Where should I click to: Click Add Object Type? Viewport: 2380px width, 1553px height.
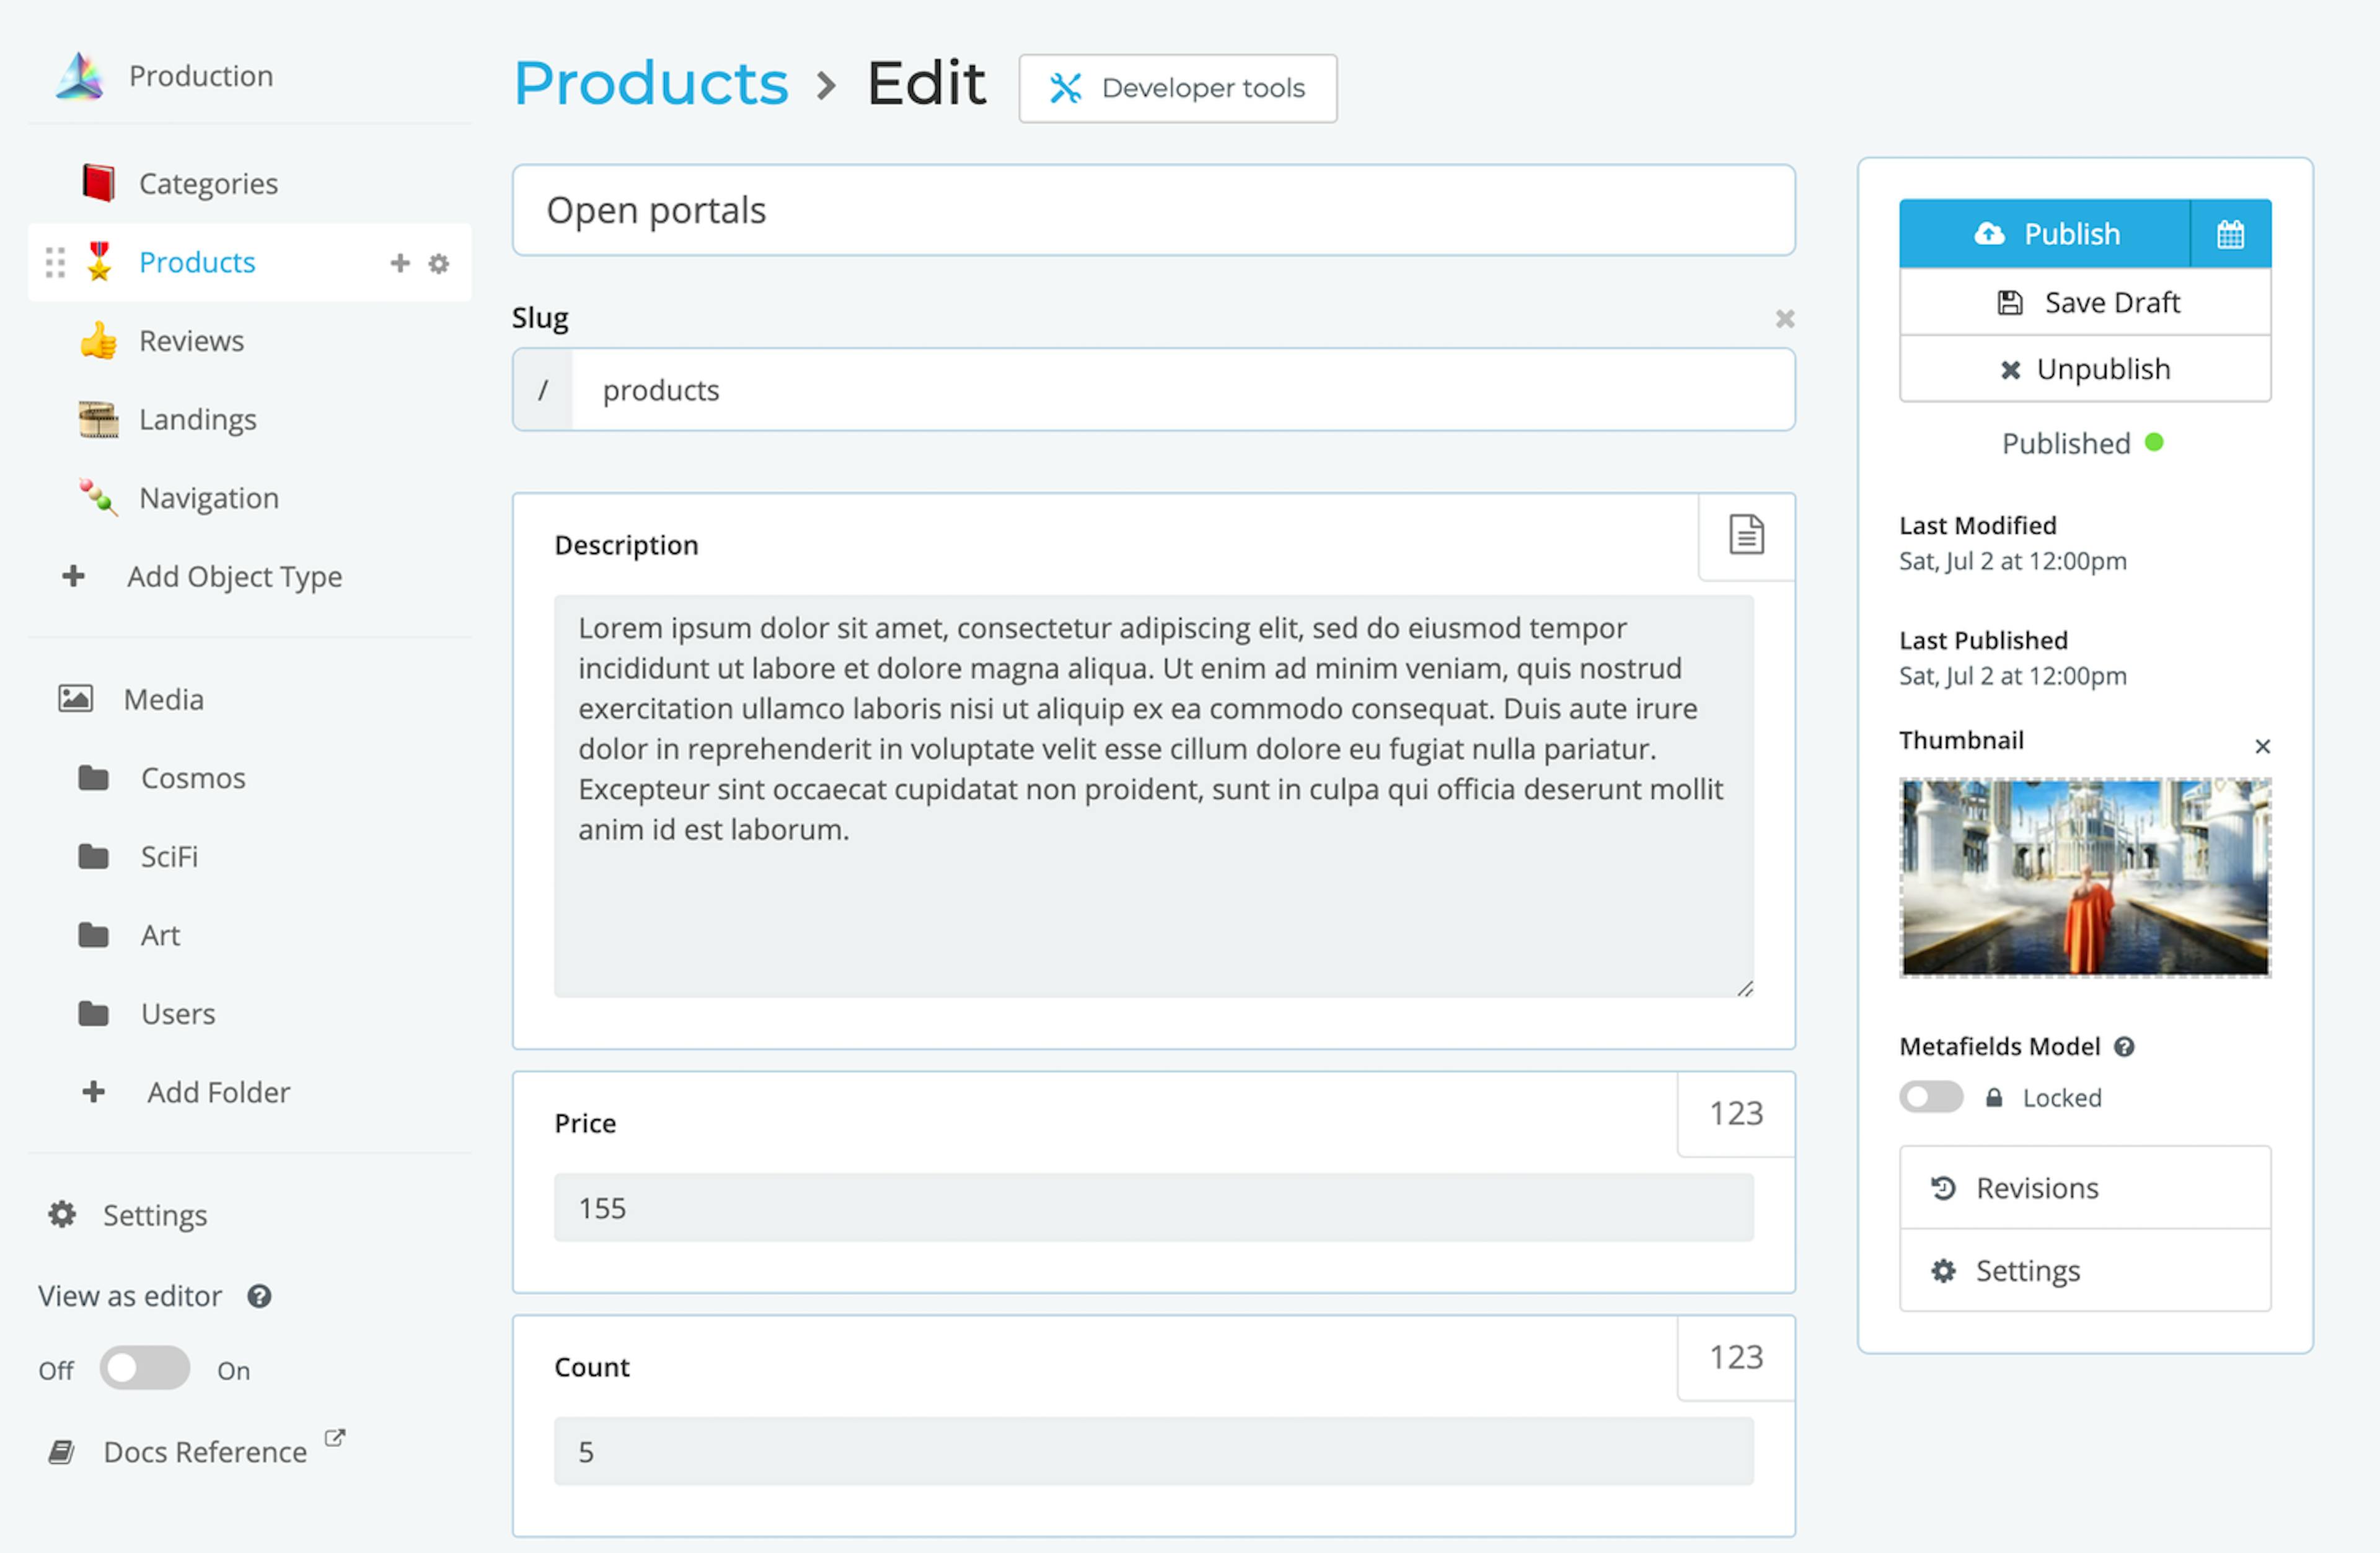[x=234, y=577]
